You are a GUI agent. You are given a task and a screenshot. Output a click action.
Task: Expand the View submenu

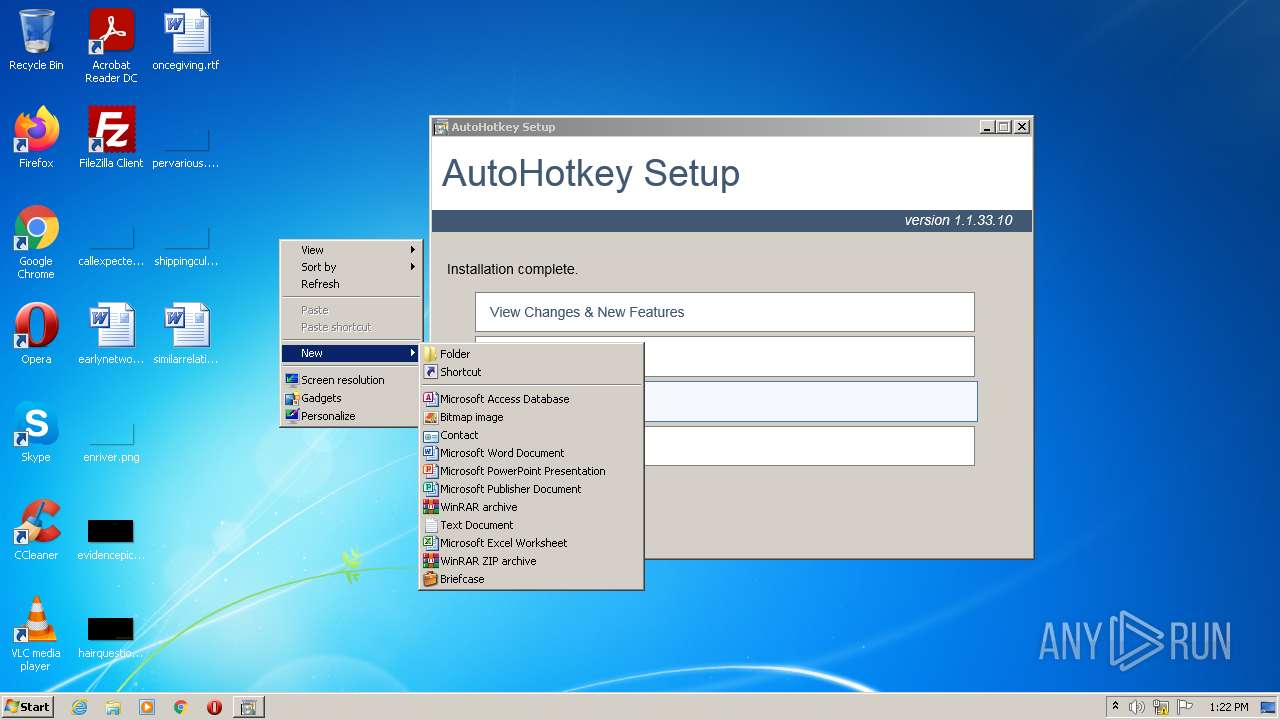click(x=351, y=250)
